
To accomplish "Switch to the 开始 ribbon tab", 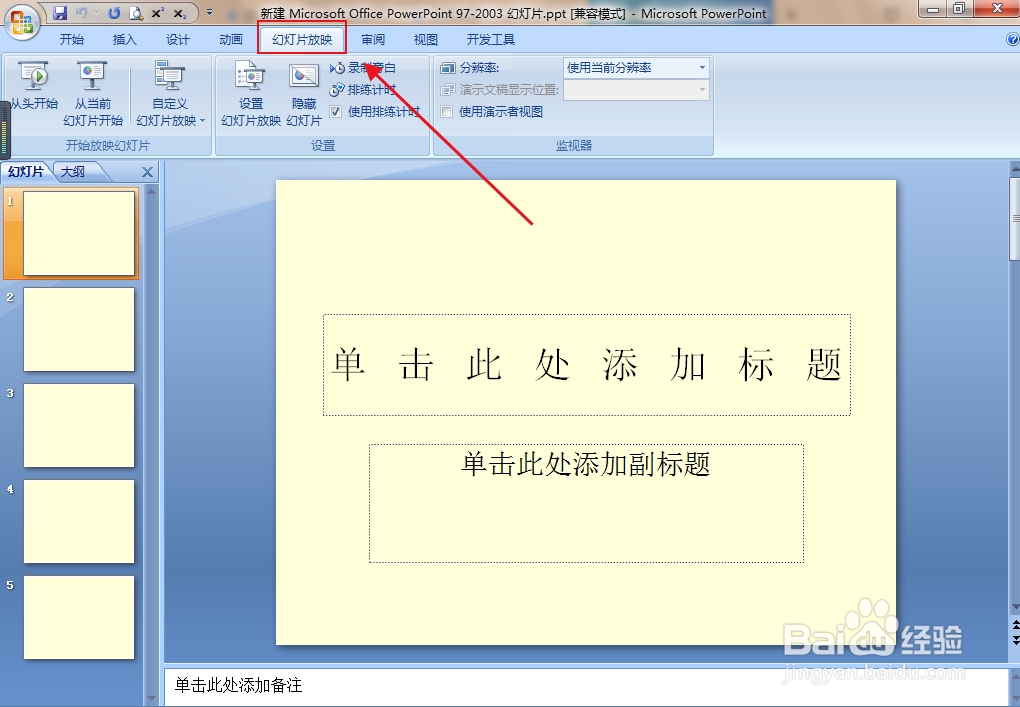I will pyautogui.click(x=72, y=40).
